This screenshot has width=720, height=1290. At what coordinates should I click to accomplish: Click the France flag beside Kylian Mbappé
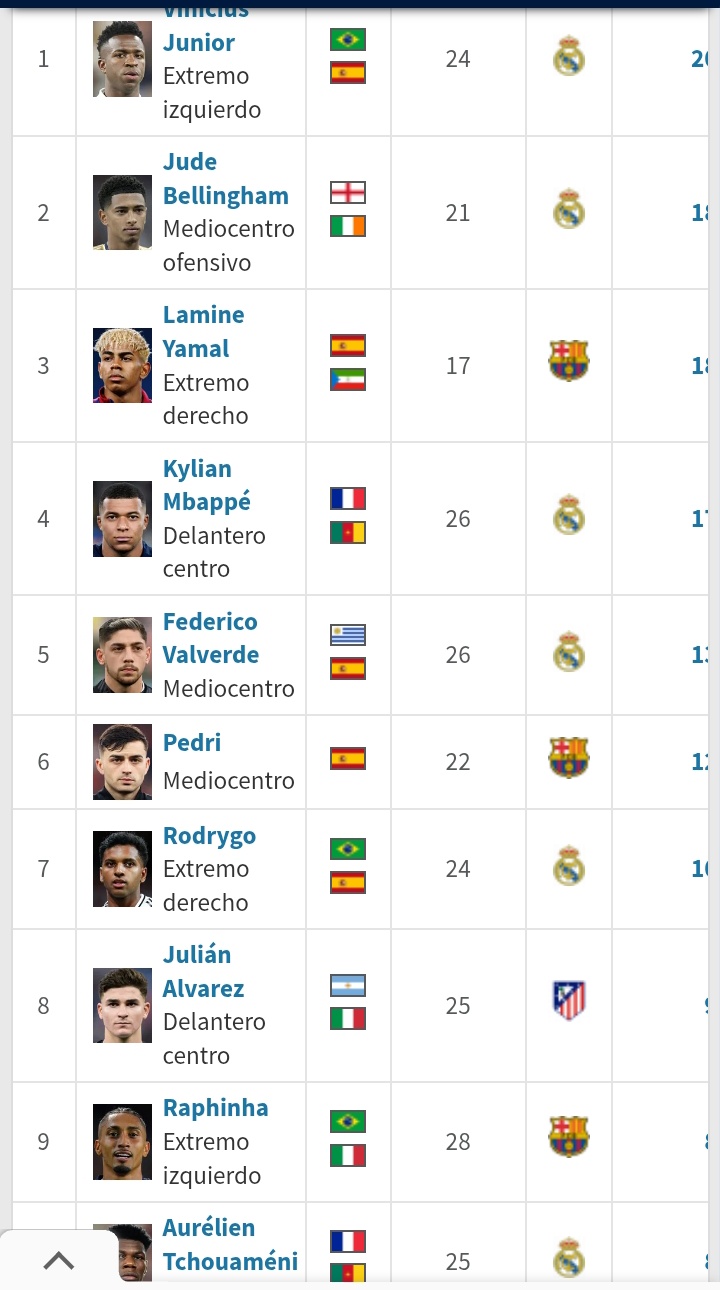[348, 499]
